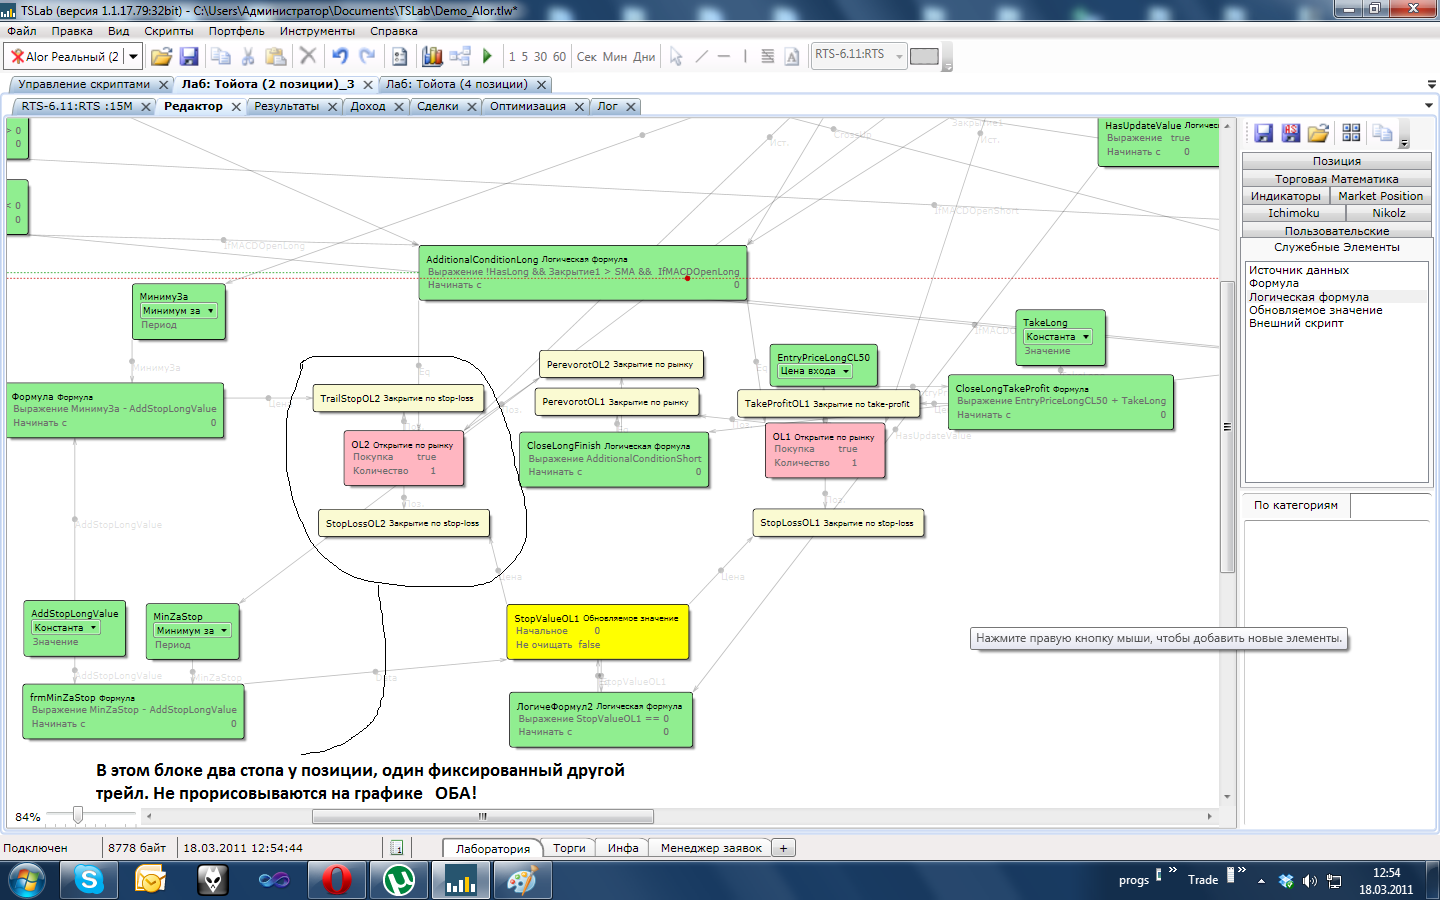This screenshot has height=900, width=1440.
Task: Open file with the right panel folder icon
Action: [1318, 133]
